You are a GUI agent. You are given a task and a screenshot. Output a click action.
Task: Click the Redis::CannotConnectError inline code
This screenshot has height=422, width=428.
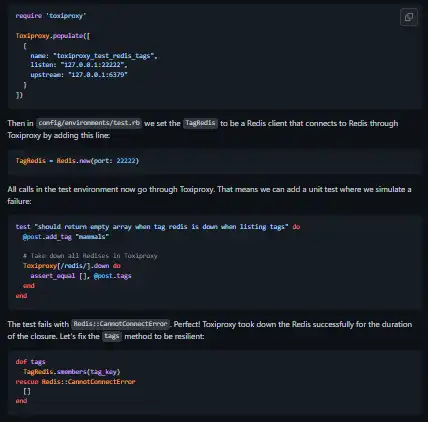[x=120, y=324]
